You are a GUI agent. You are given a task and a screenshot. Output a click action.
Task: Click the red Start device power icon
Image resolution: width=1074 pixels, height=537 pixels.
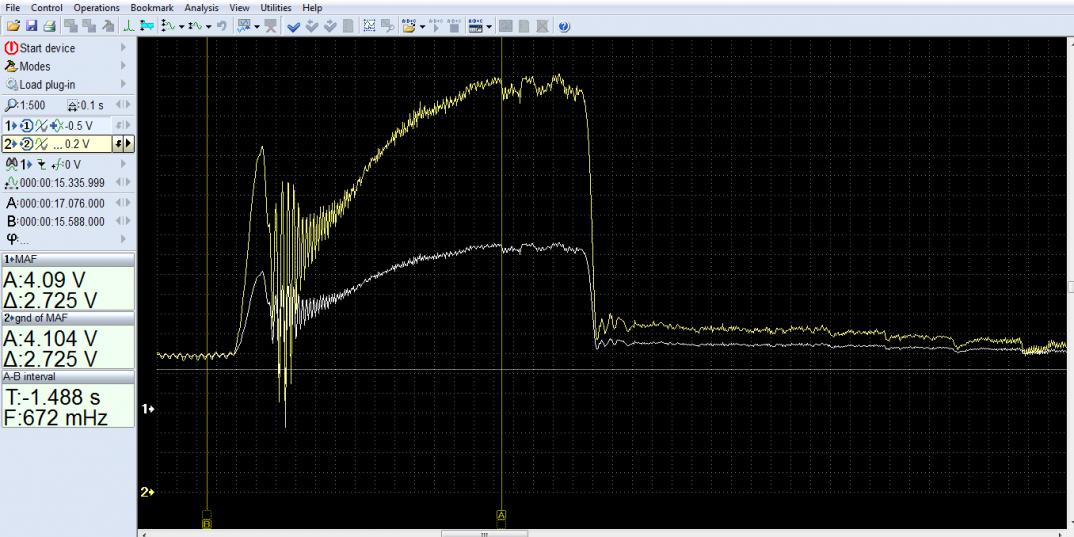coord(11,48)
